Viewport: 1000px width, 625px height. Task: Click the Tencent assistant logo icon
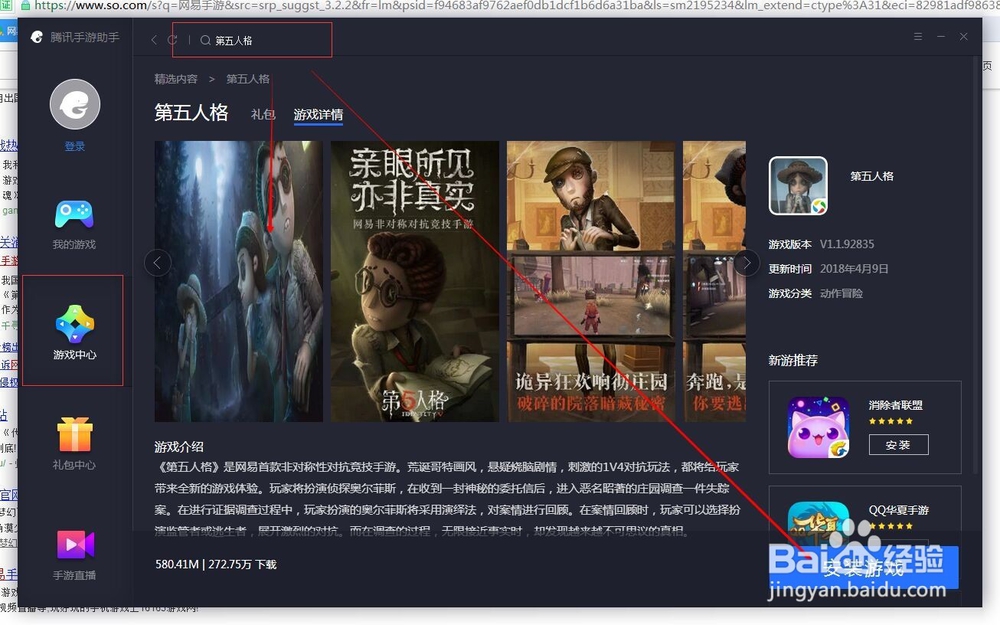37,38
